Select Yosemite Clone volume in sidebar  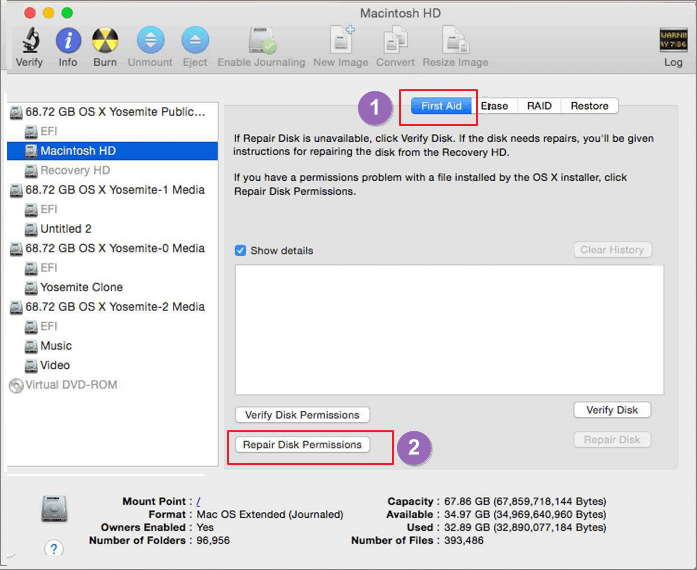click(x=81, y=287)
